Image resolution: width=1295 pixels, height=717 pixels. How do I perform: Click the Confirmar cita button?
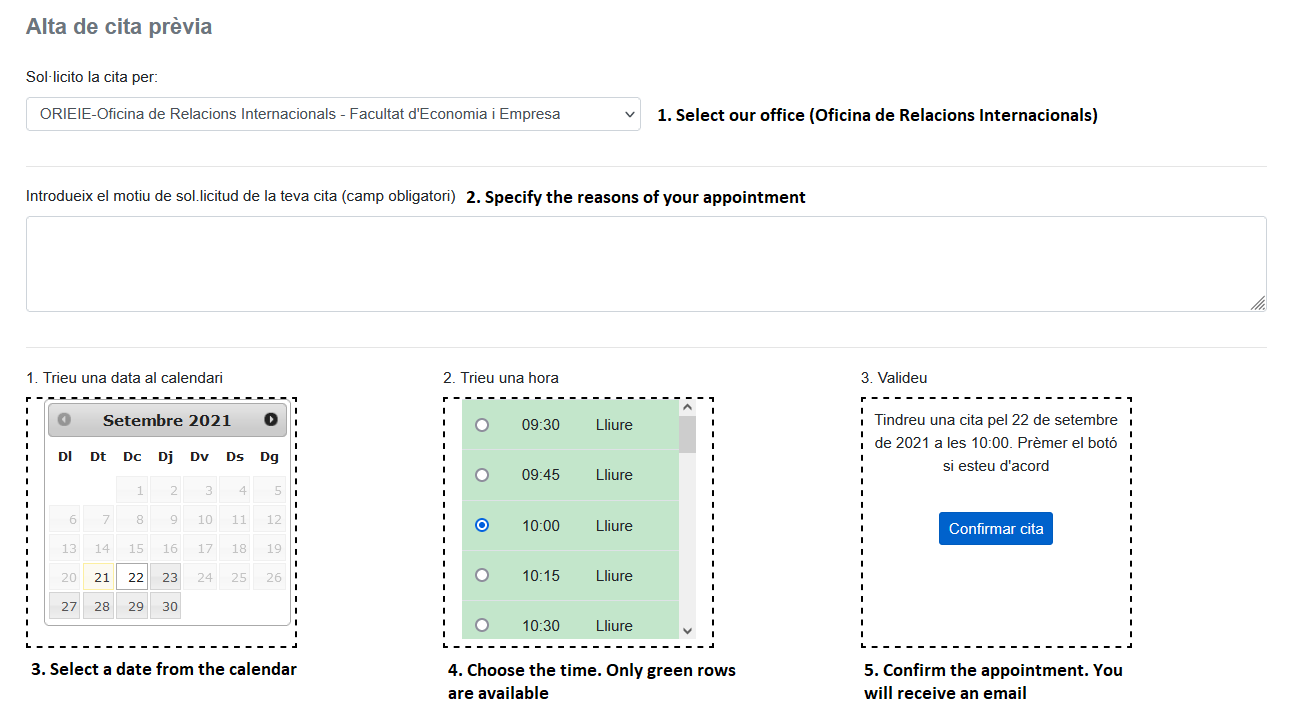[x=995, y=529]
